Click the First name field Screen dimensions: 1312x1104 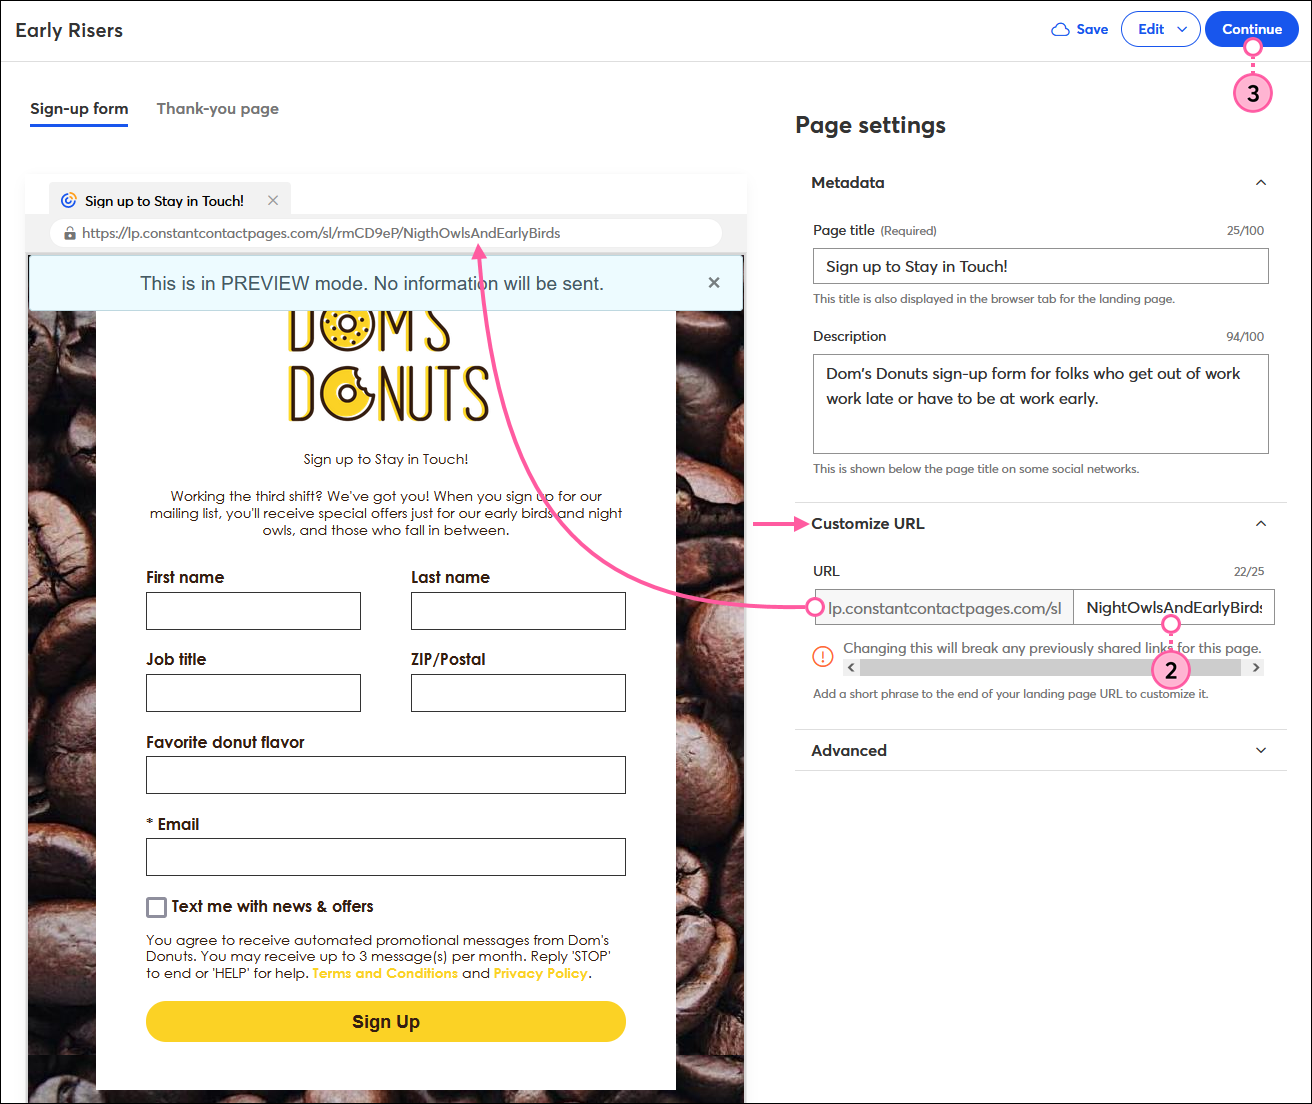click(253, 611)
